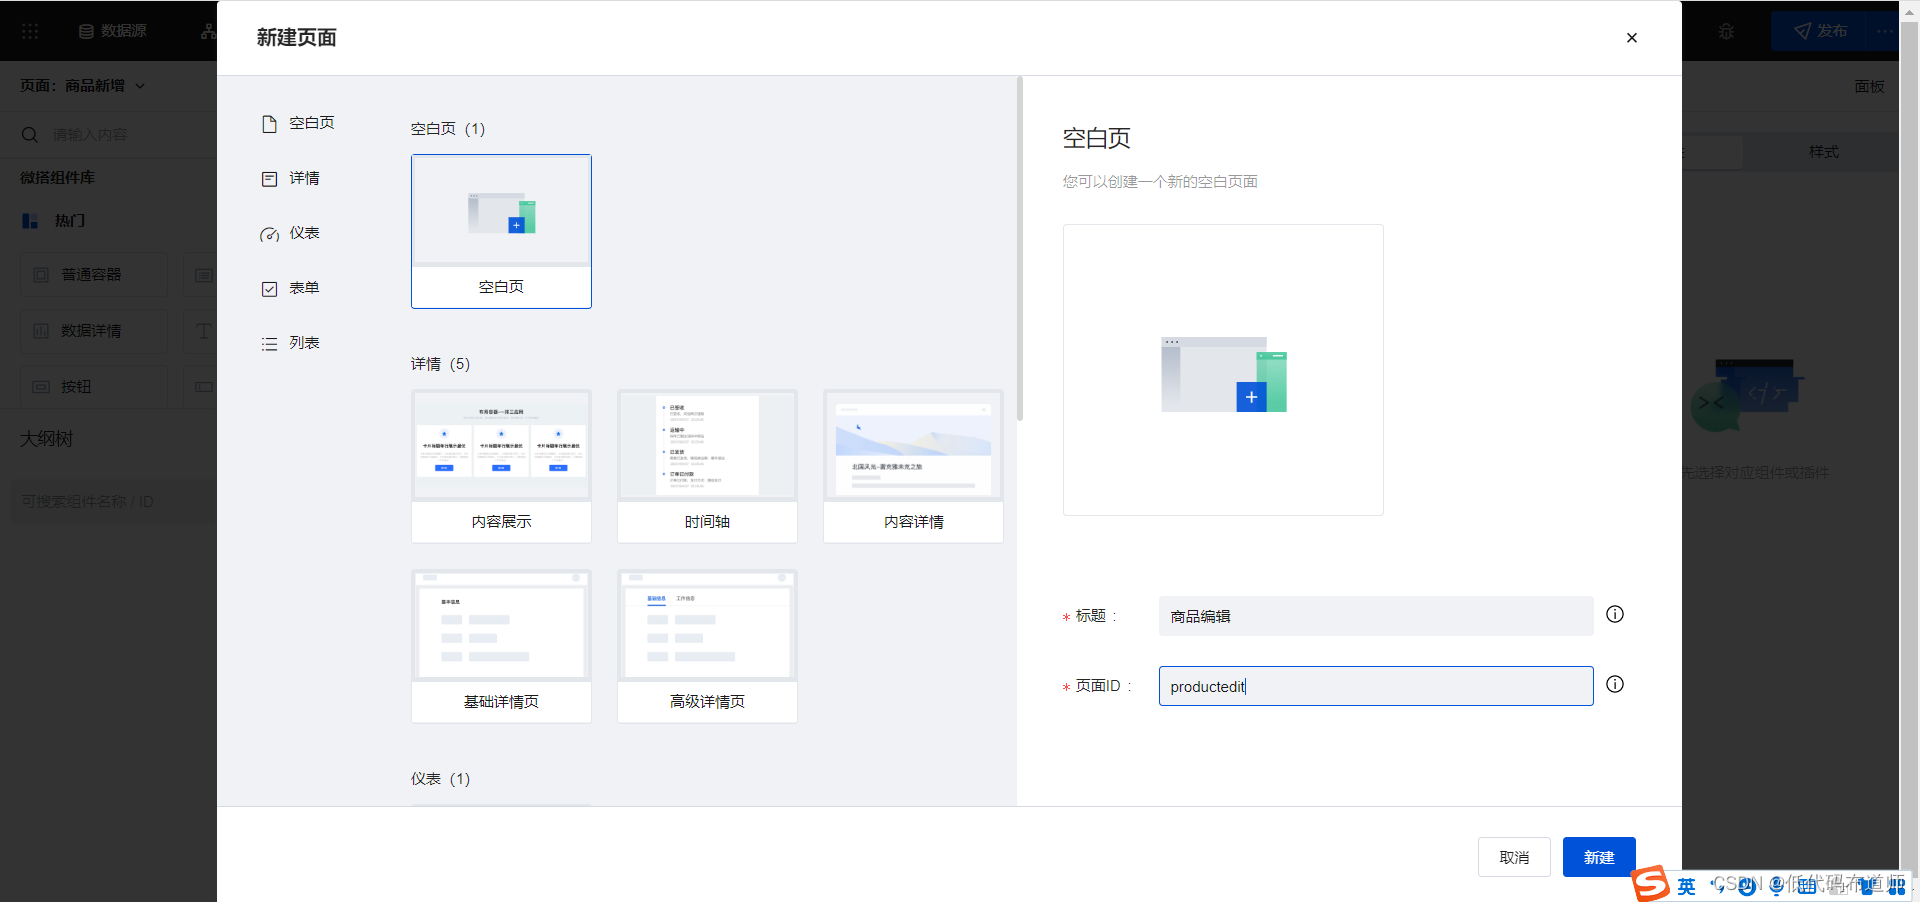Select 数据详情 component in background panel

coord(94,330)
